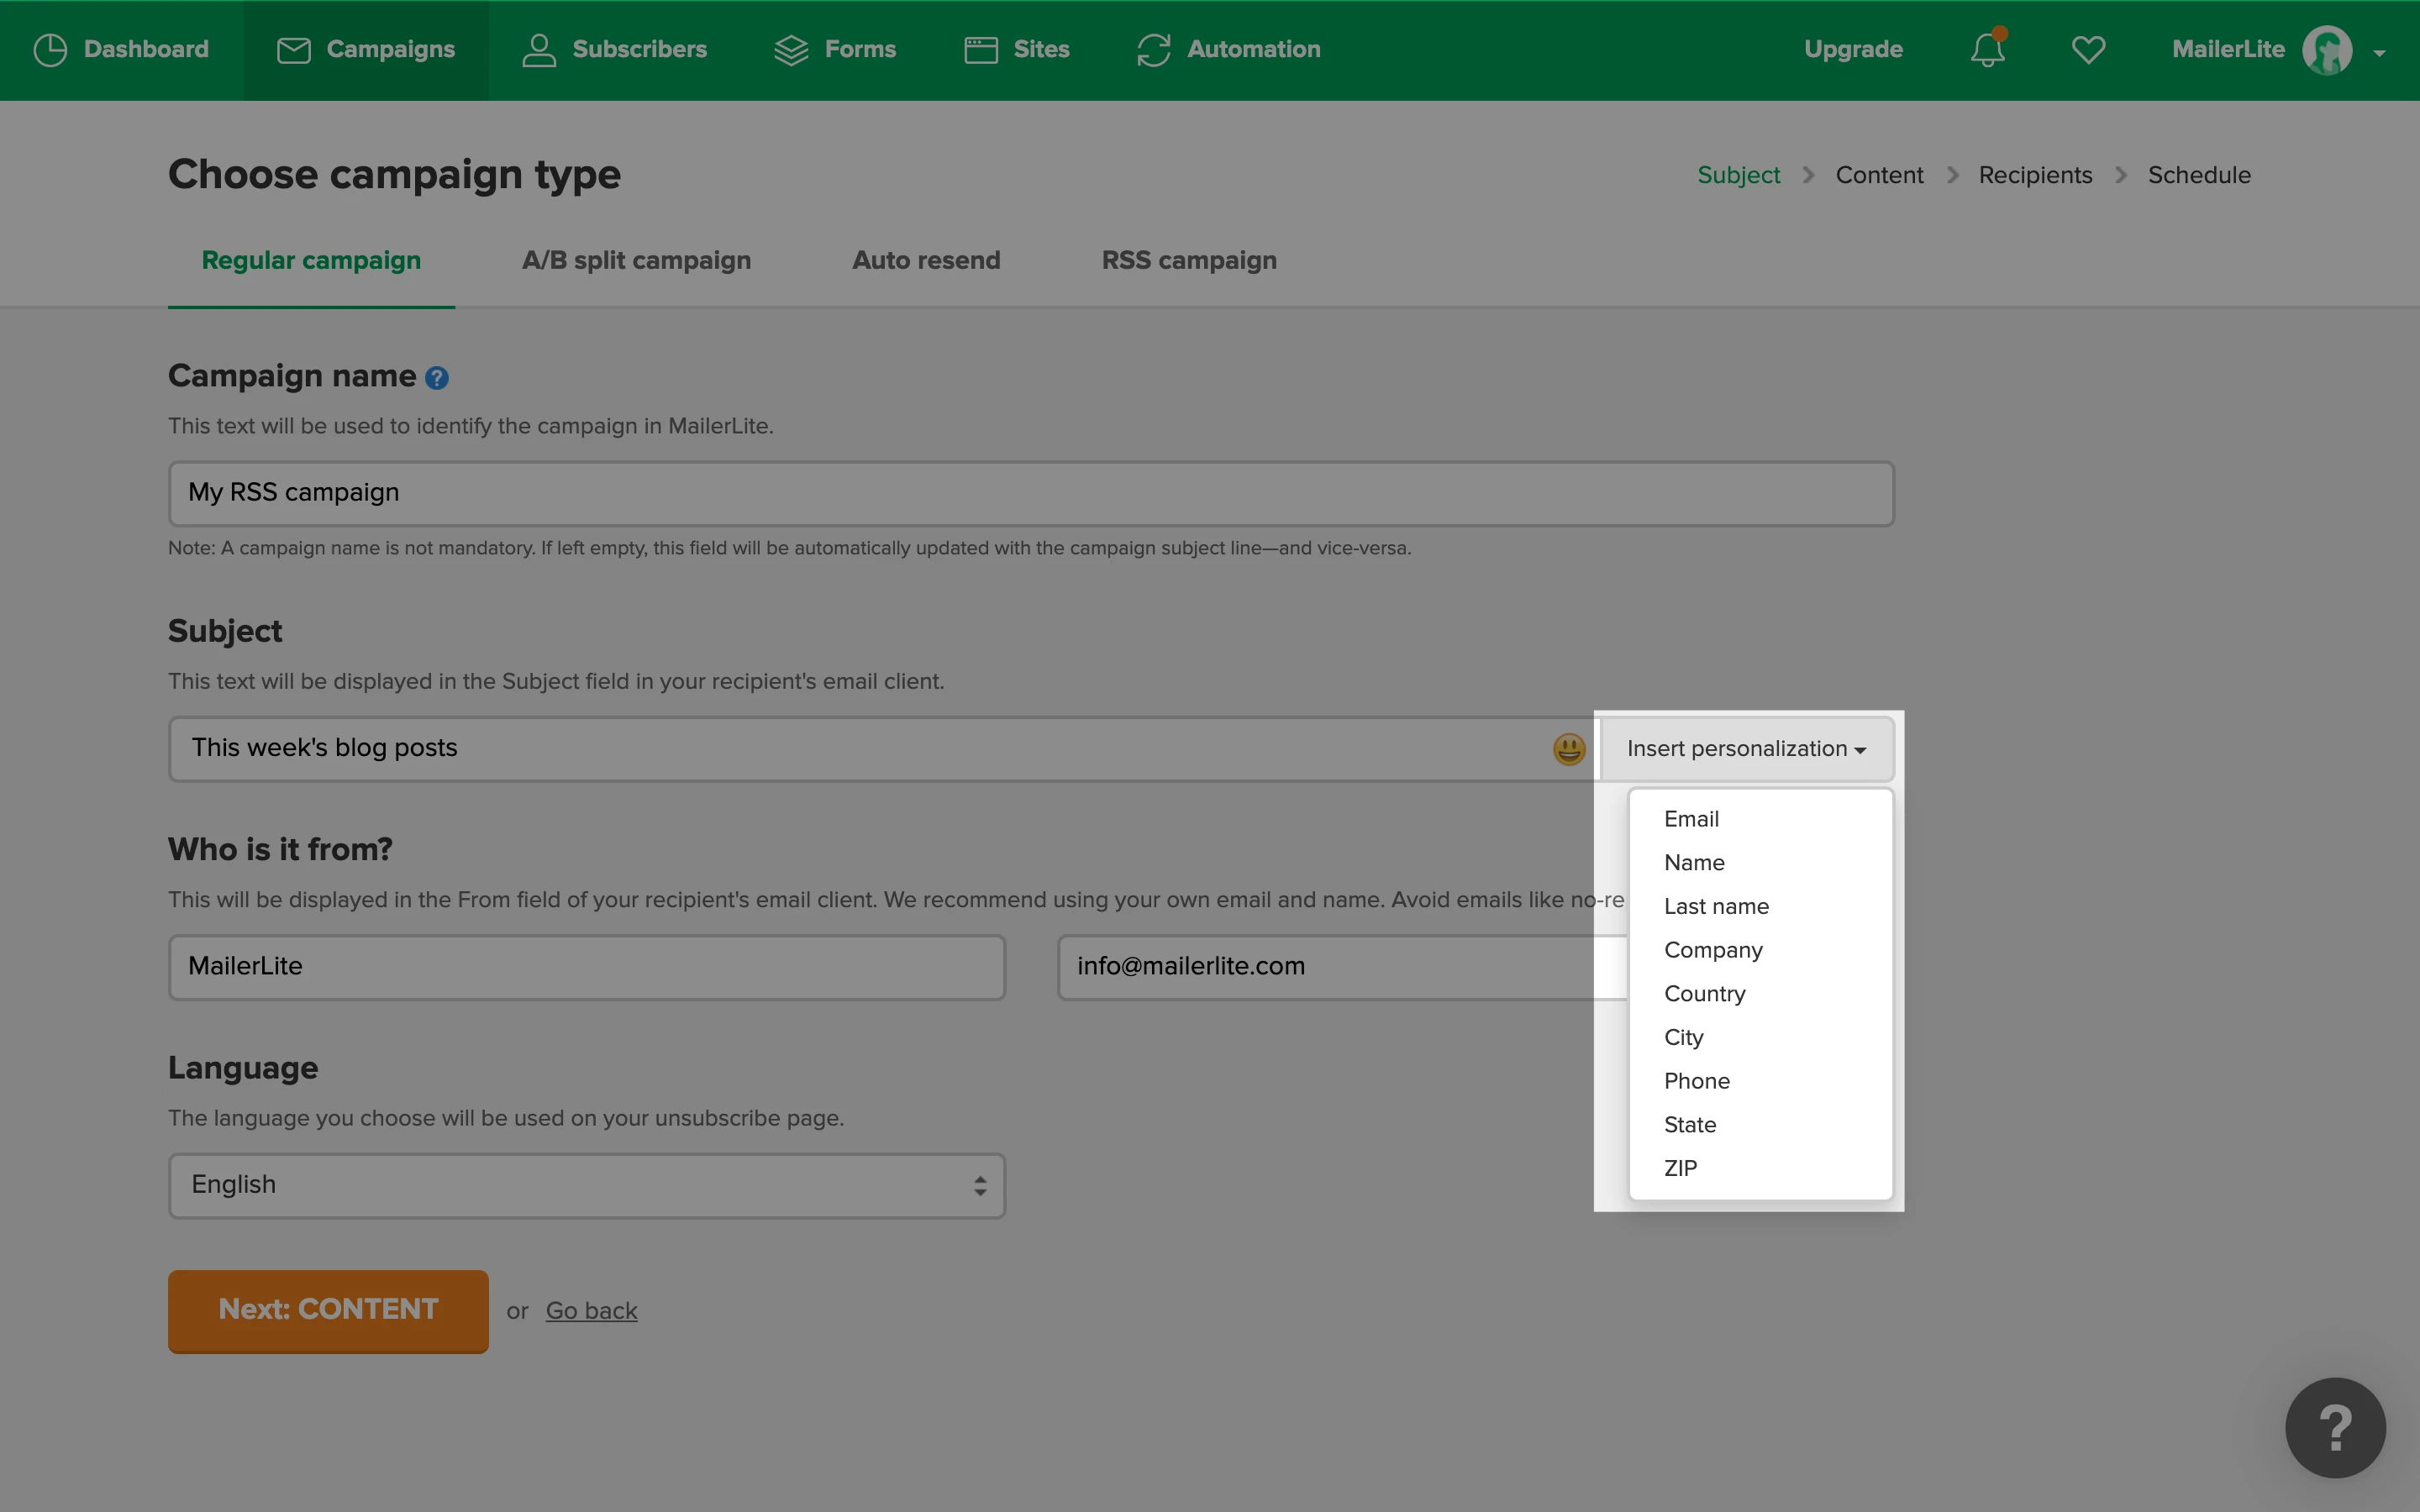Click the Sites browser window icon
The image size is (2420, 1512).
point(981,50)
